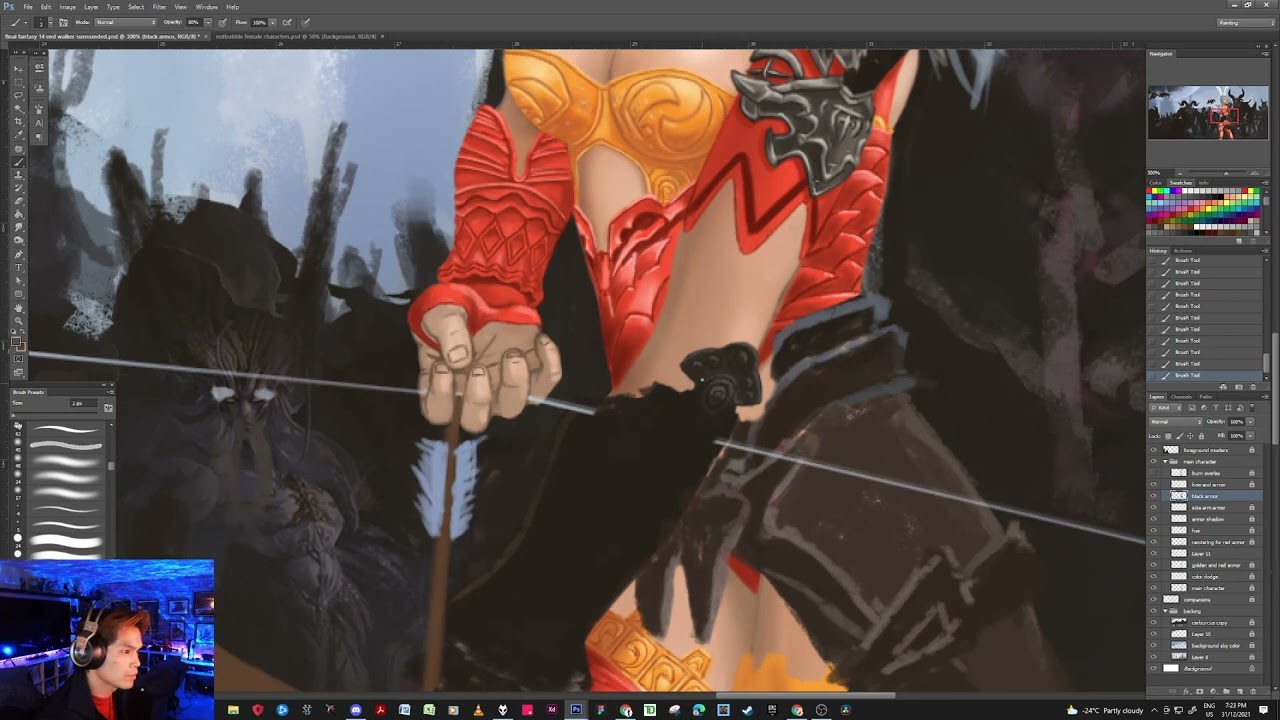Create a new layer
Viewport: 1280px width, 720px height.
(1239, 691)
